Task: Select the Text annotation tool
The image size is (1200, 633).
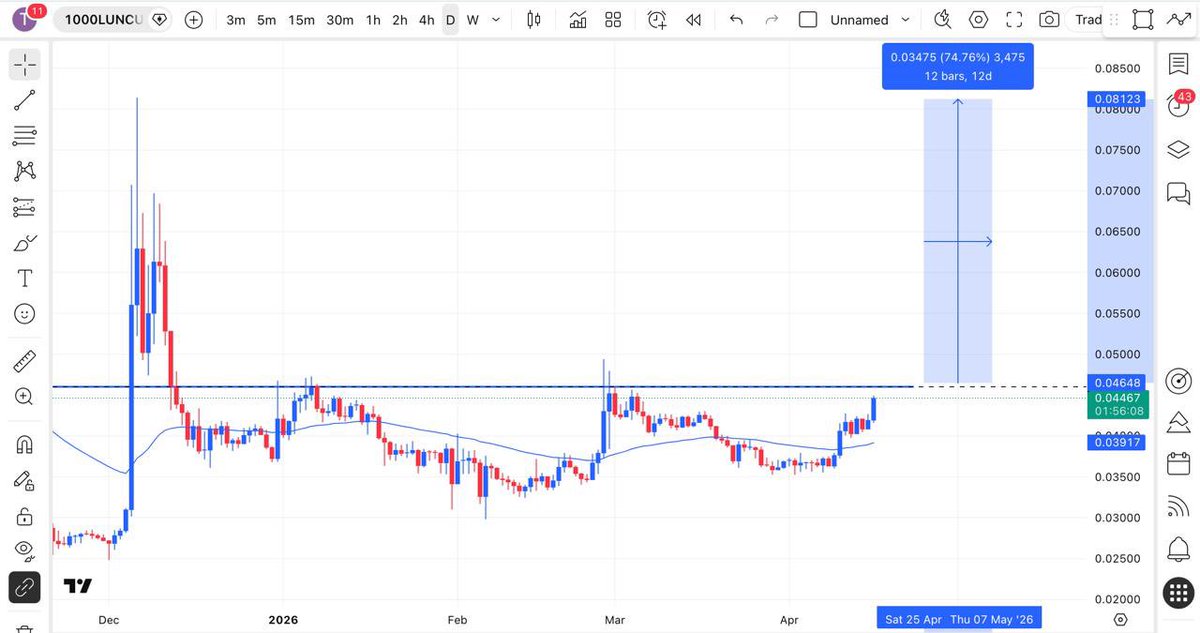Action: 25,277
